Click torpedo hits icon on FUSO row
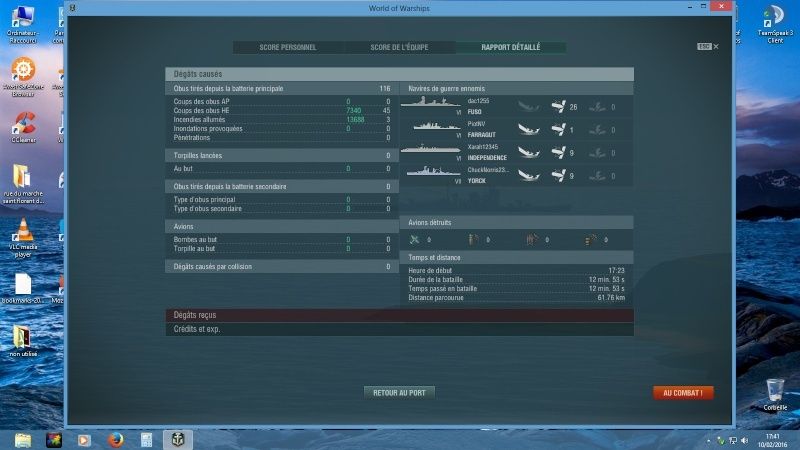 tap(597, 107)
